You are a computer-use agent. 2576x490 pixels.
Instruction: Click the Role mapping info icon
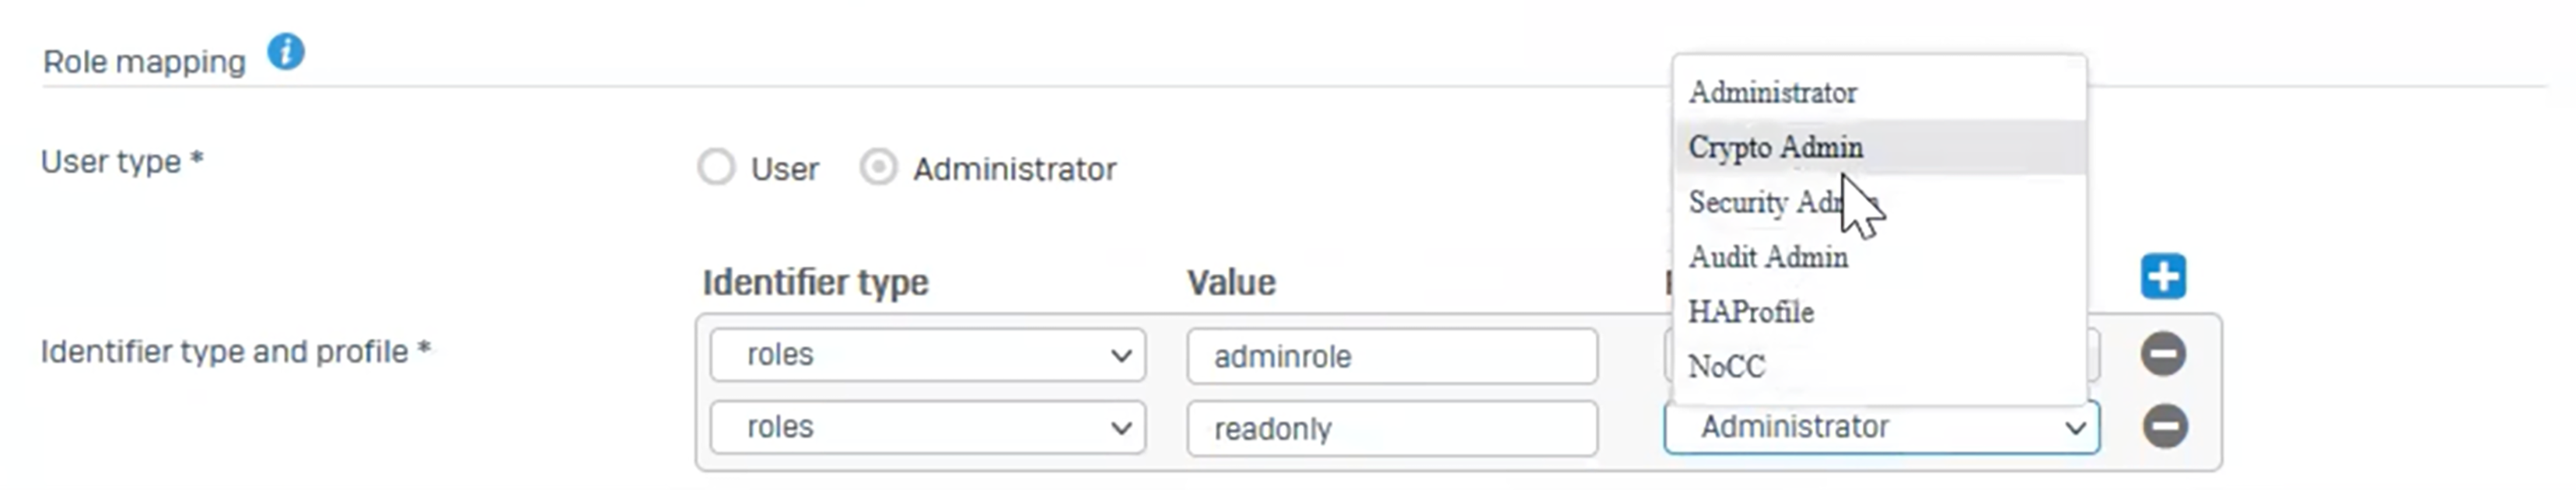coord(286,52)
